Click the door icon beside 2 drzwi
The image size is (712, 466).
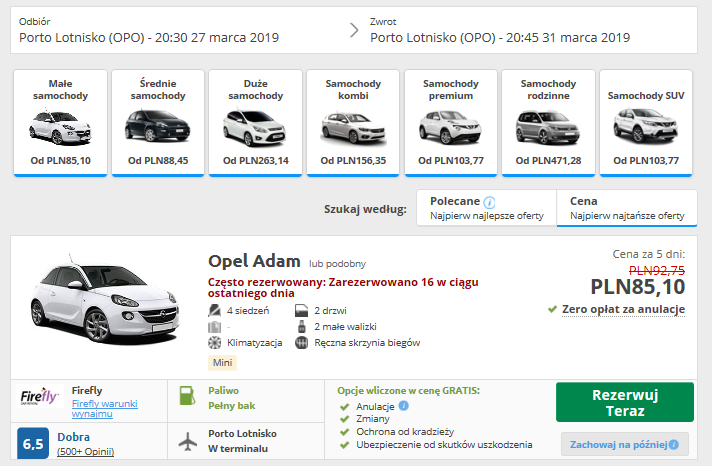pyautogui.click(x=302, y=311)
